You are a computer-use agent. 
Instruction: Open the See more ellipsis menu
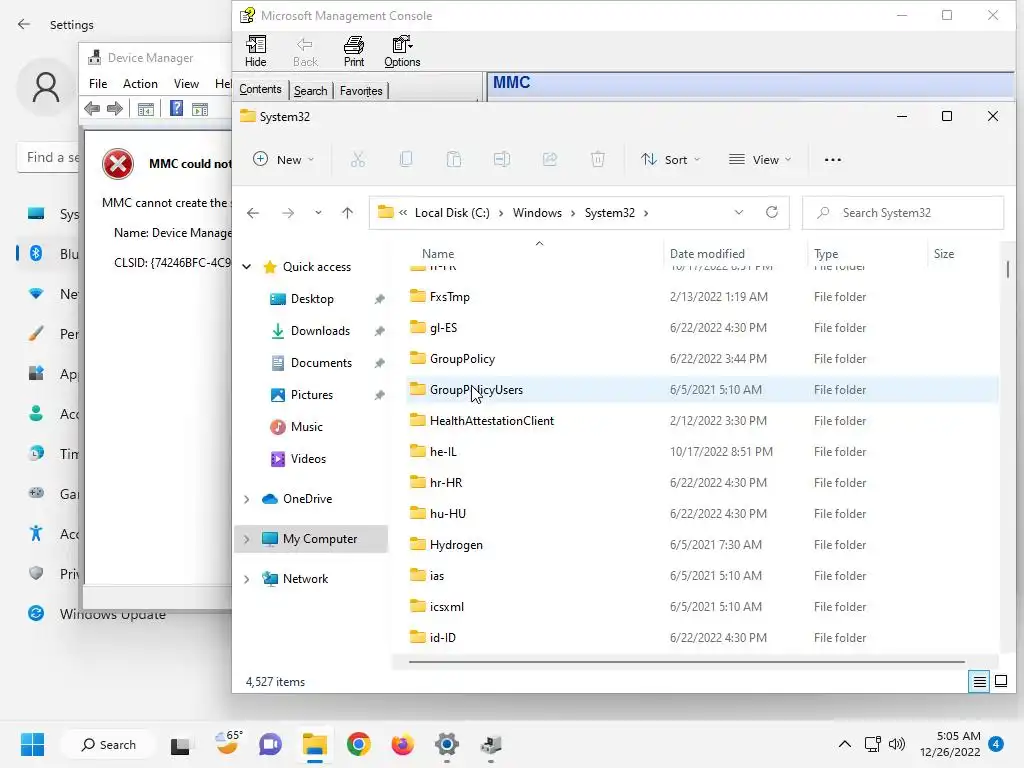833,159
